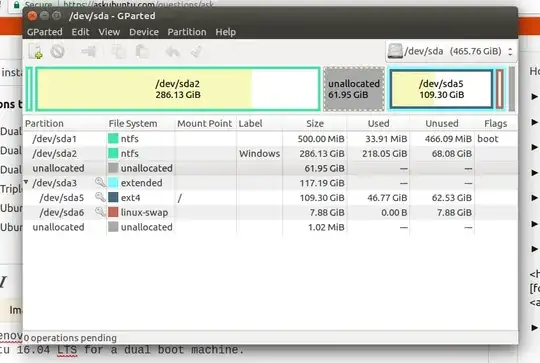This screenshot has width=540, height=363.
Task: Open the View menu
Action: (109, 32)
